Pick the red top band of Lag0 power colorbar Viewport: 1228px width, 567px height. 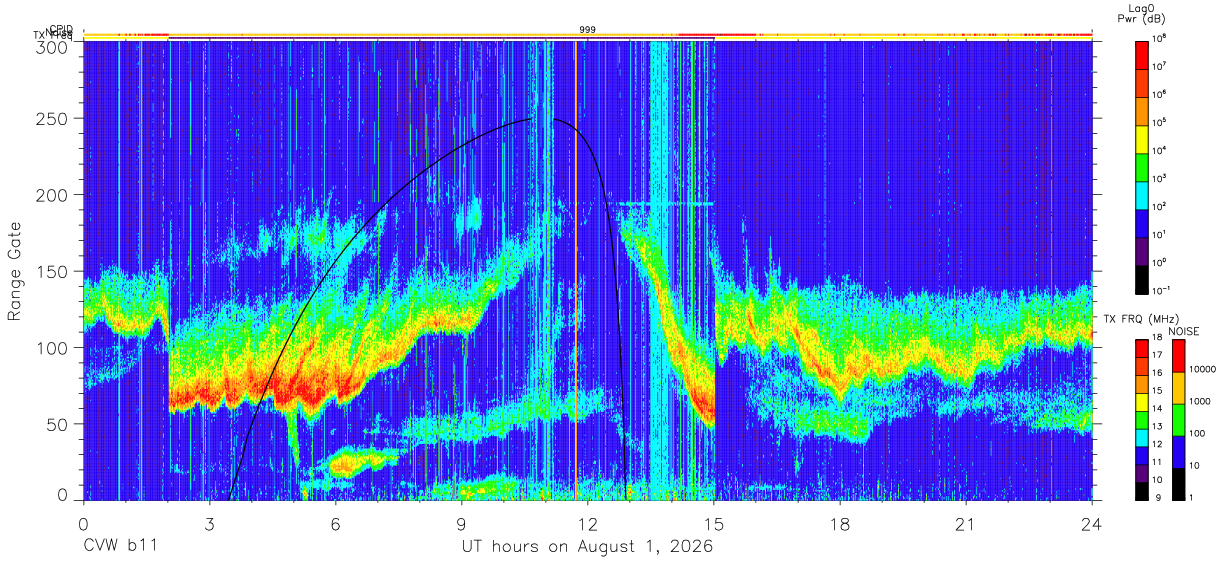1142,54
